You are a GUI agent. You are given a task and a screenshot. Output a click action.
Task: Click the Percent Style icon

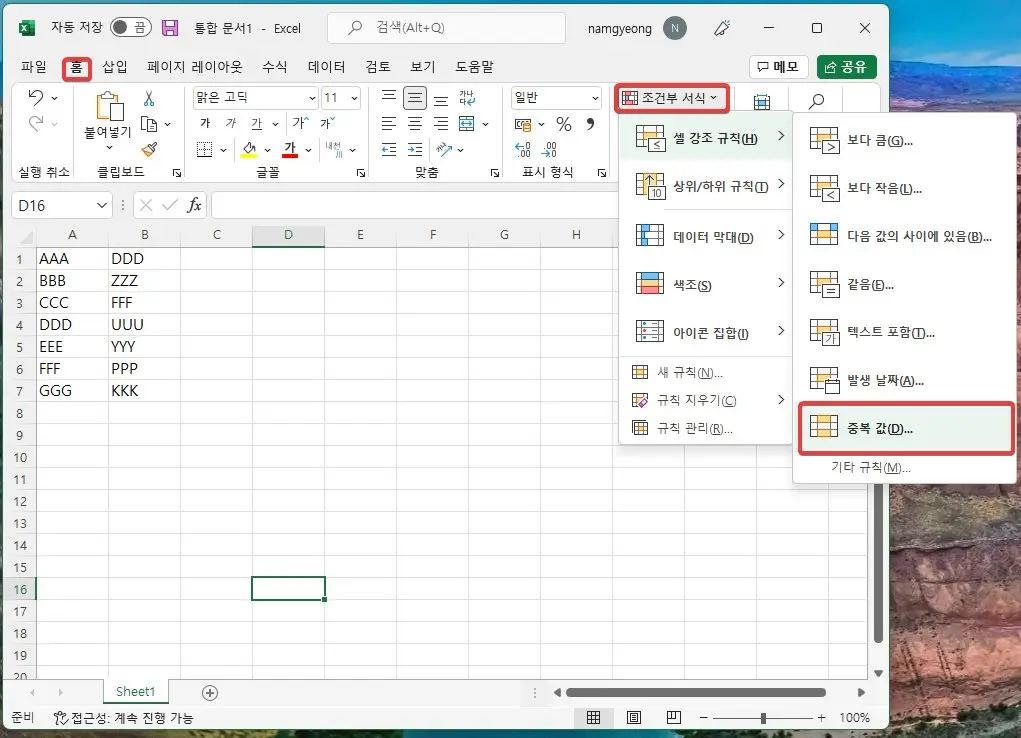pos(564,123)
